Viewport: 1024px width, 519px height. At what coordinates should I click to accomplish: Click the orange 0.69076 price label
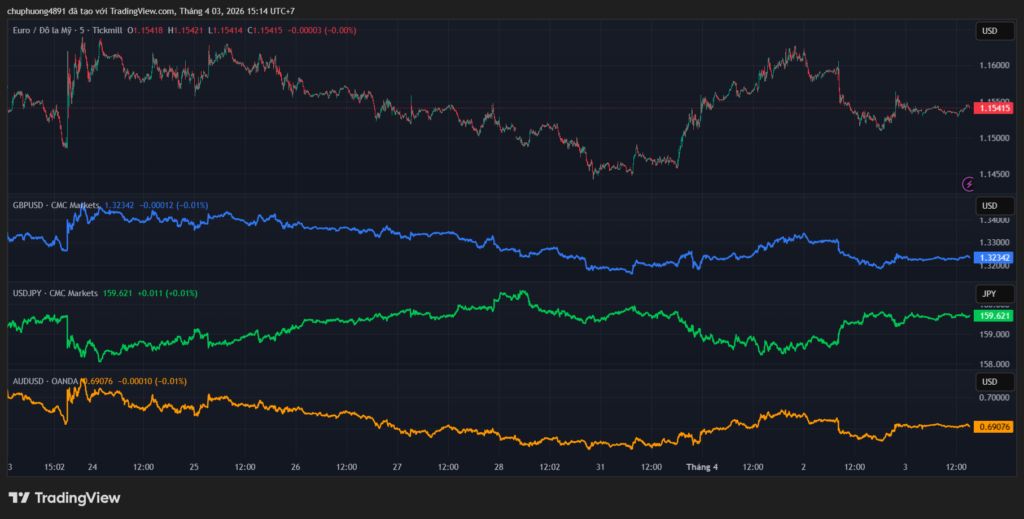click(x=994, y=428)
